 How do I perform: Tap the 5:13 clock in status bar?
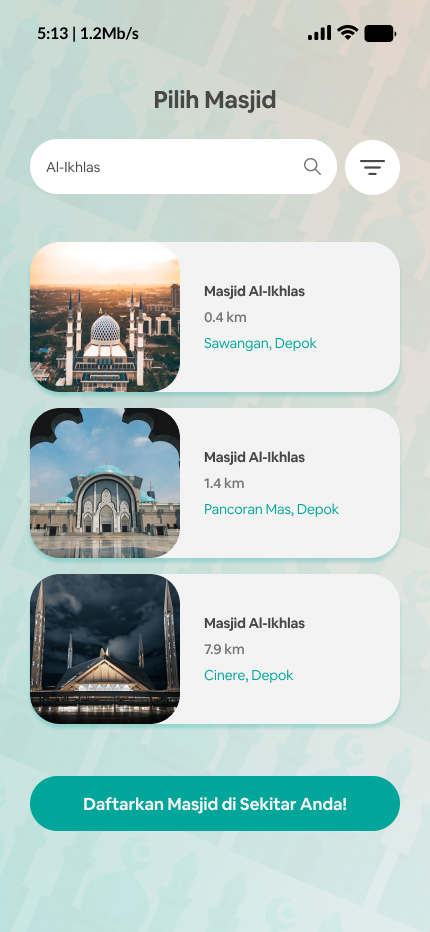tap(52, 33)
